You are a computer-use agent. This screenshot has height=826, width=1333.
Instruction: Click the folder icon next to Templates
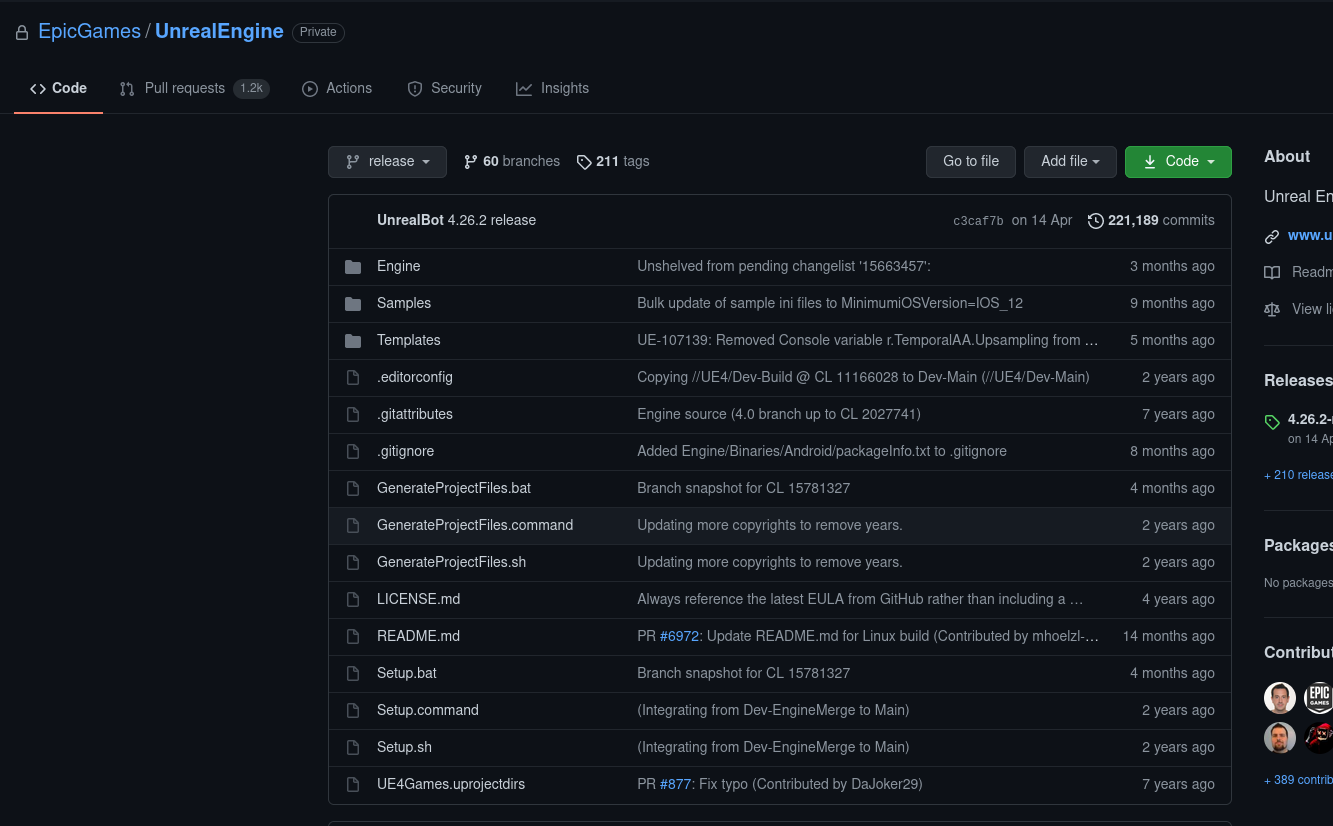353,340
